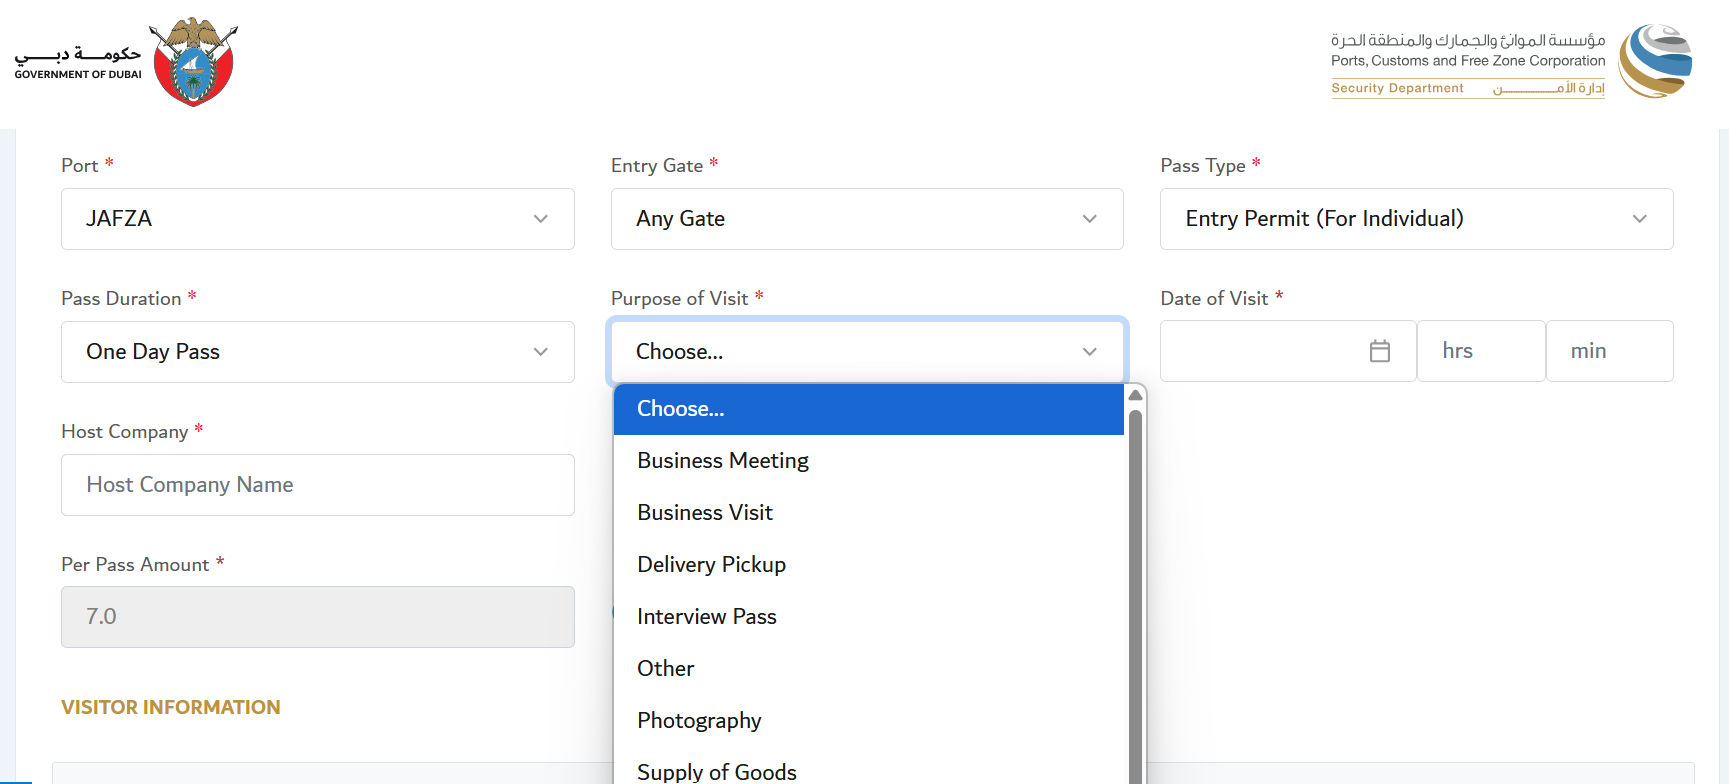Click the scroll-up arrow in the dropdown list

(1135, 395)
